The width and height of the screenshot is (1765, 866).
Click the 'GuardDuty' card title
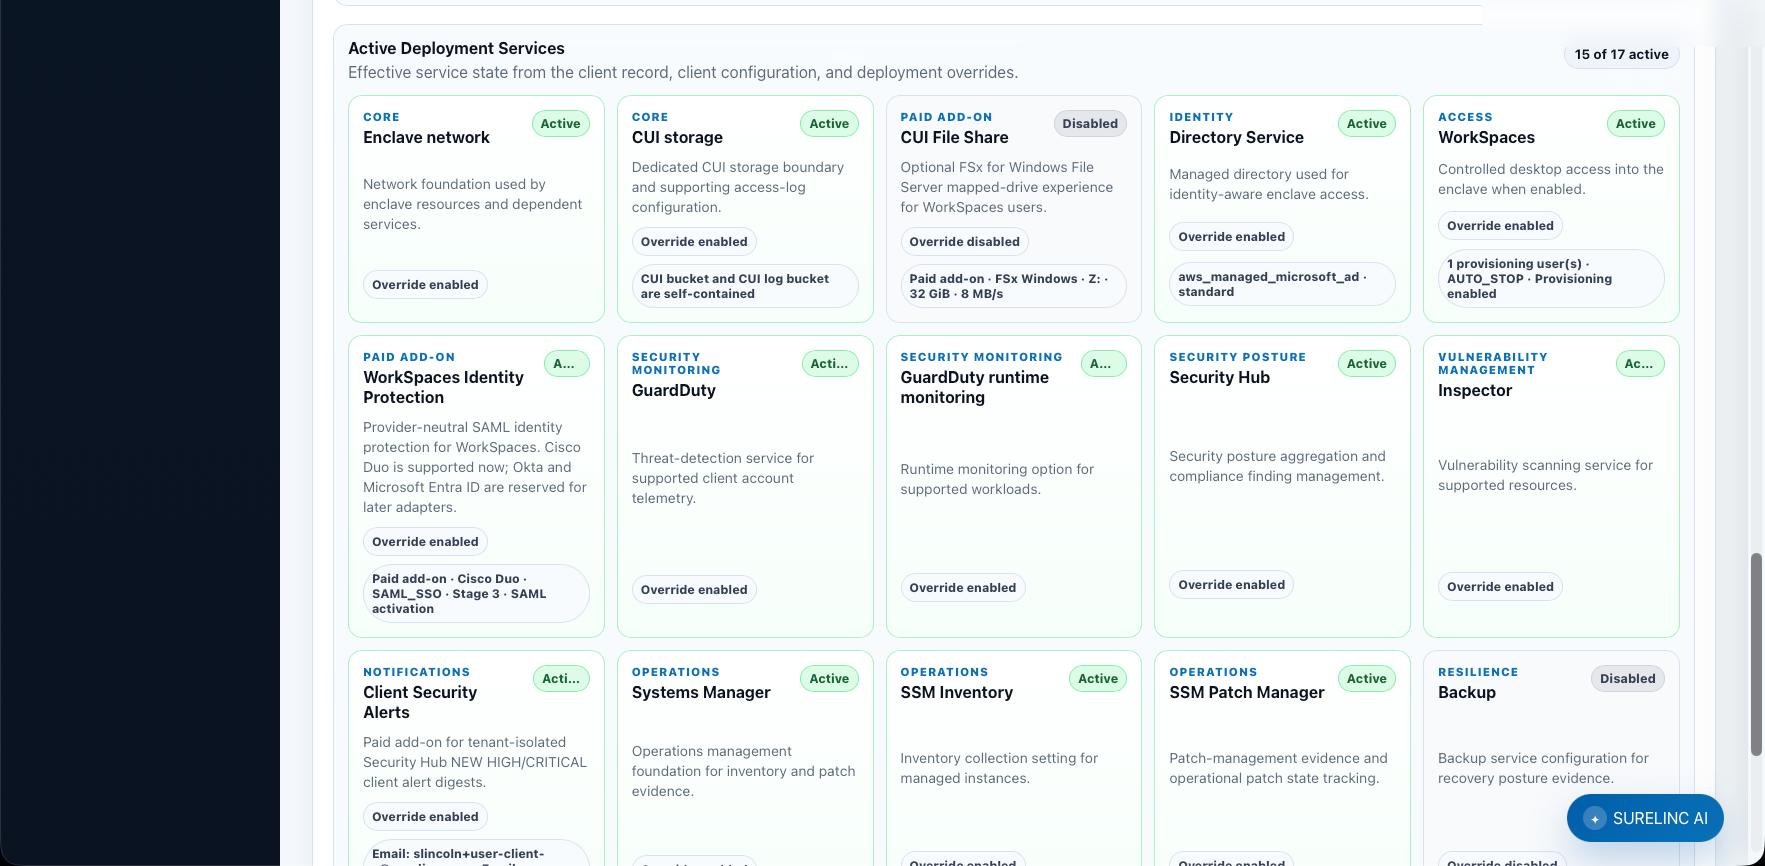coord(674,391)
